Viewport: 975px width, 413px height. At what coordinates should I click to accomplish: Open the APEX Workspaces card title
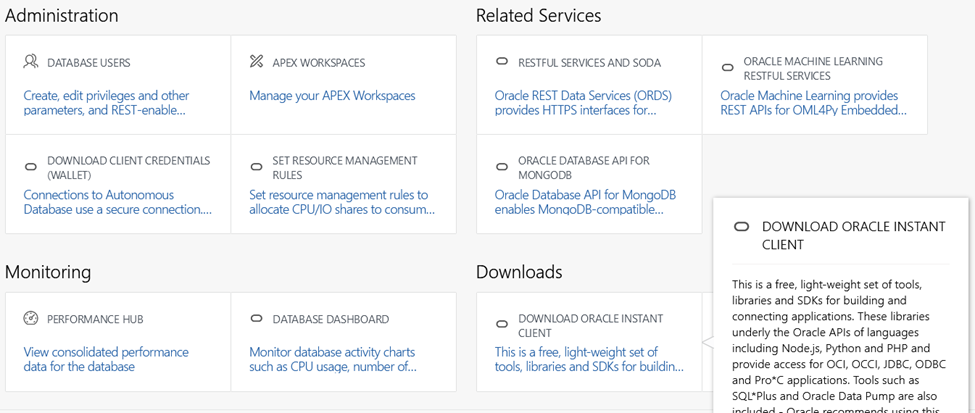point(319,63)
